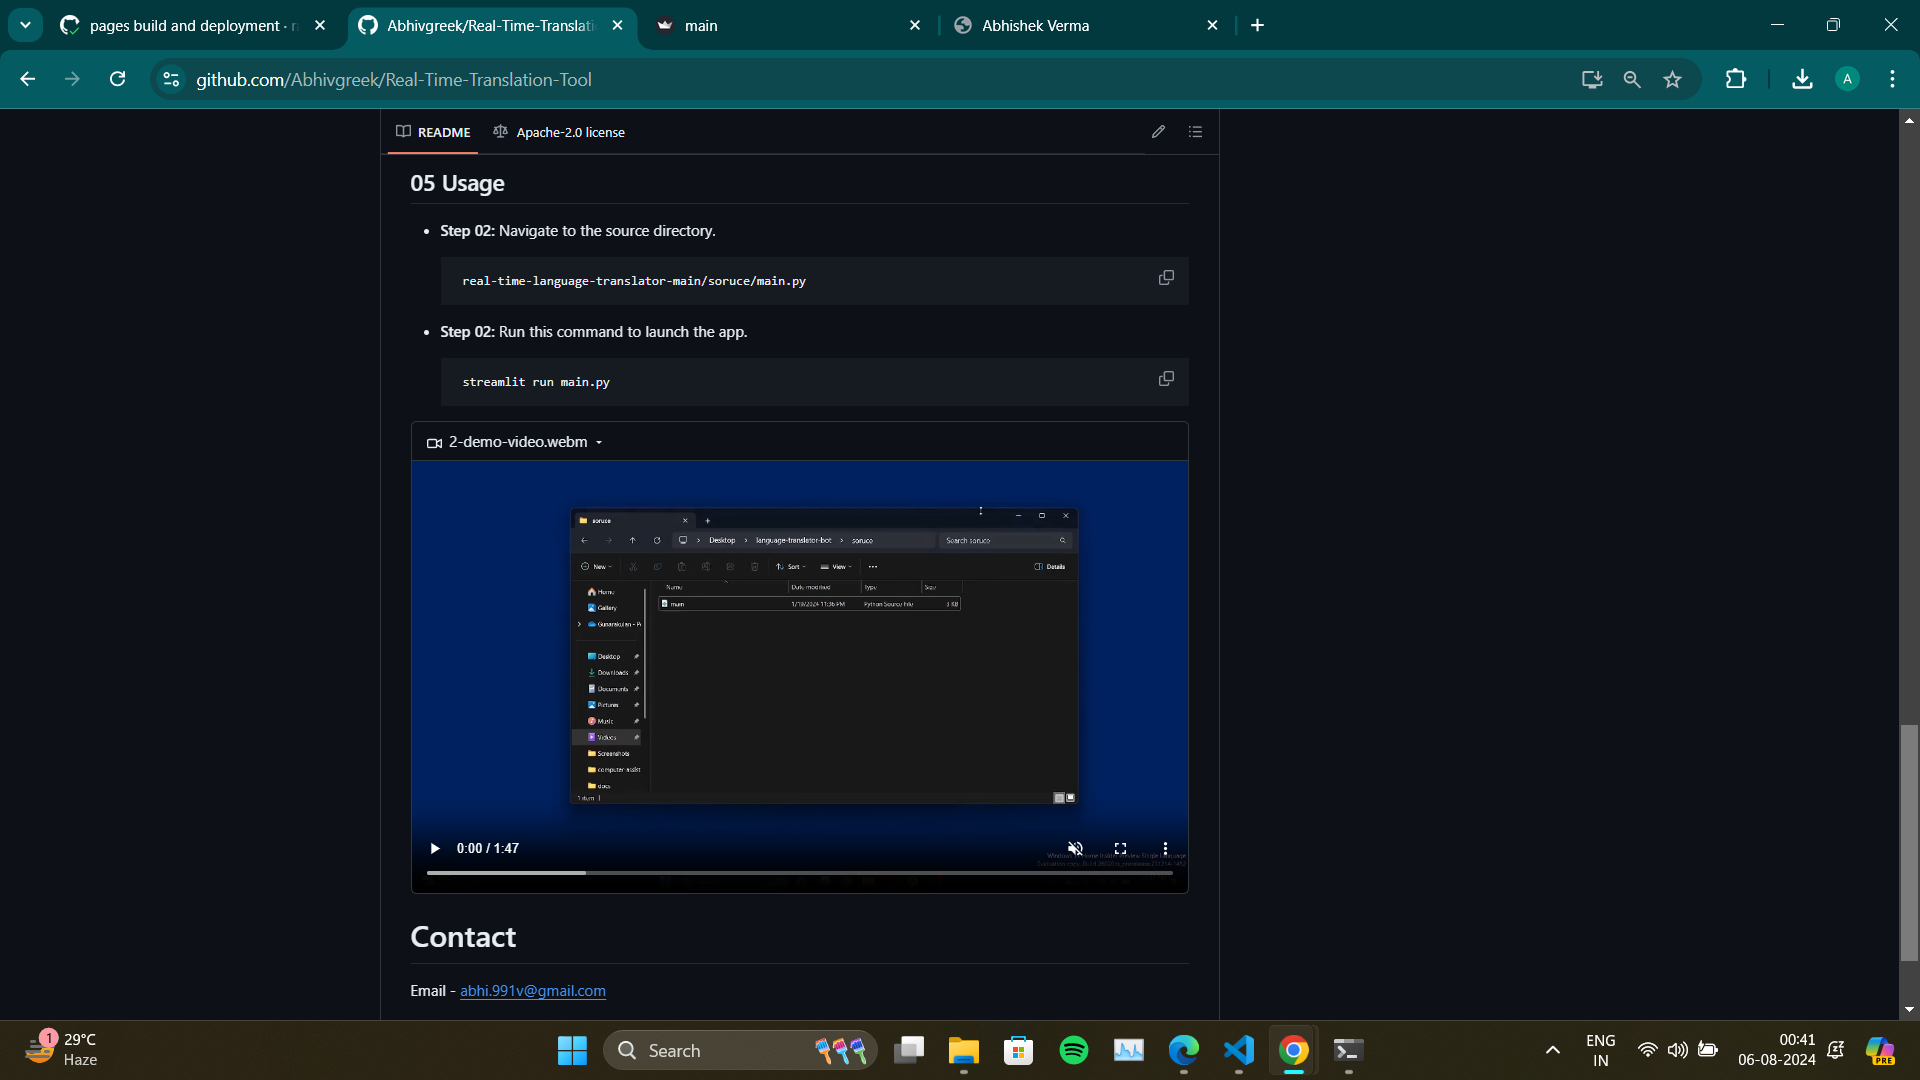Play the demo video
The height and width of the screenshot is (1080, 1920).
click(x=435, y=848)
